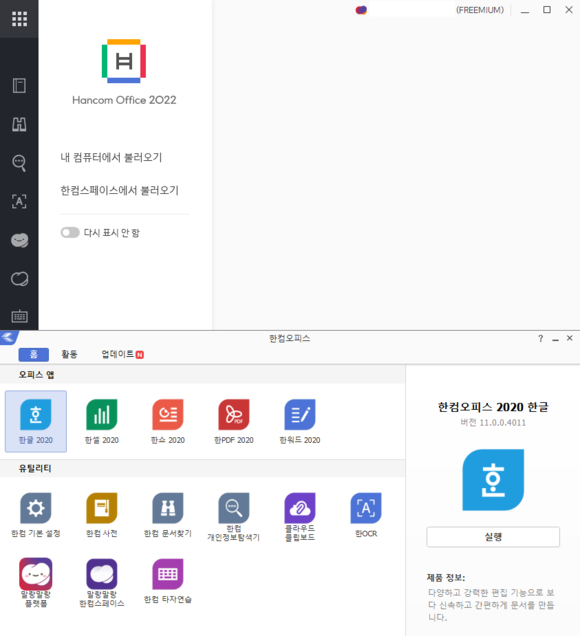This screenshot has width=580, height=636.
Task: Open the personal info scanner sidebar icon
Action: click(x=19, y=163)
